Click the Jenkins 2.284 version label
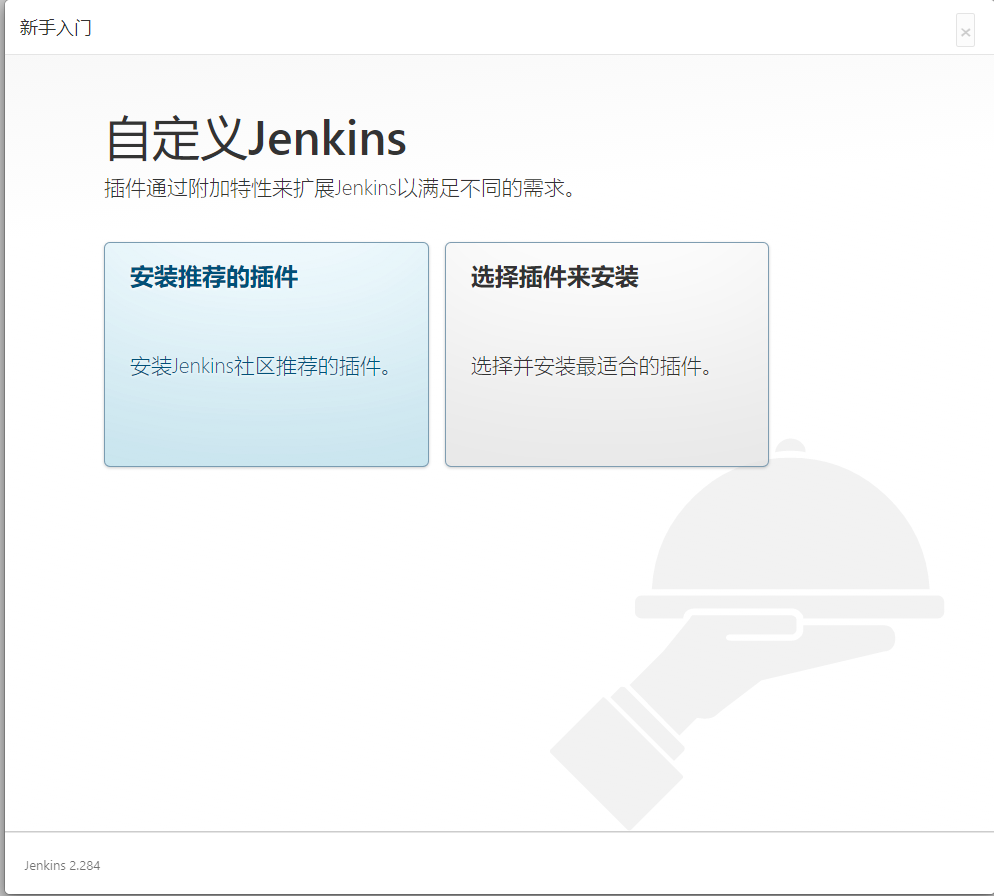Image resolution: width=994 pixels, height=896 pixels. tap(60, 865)
